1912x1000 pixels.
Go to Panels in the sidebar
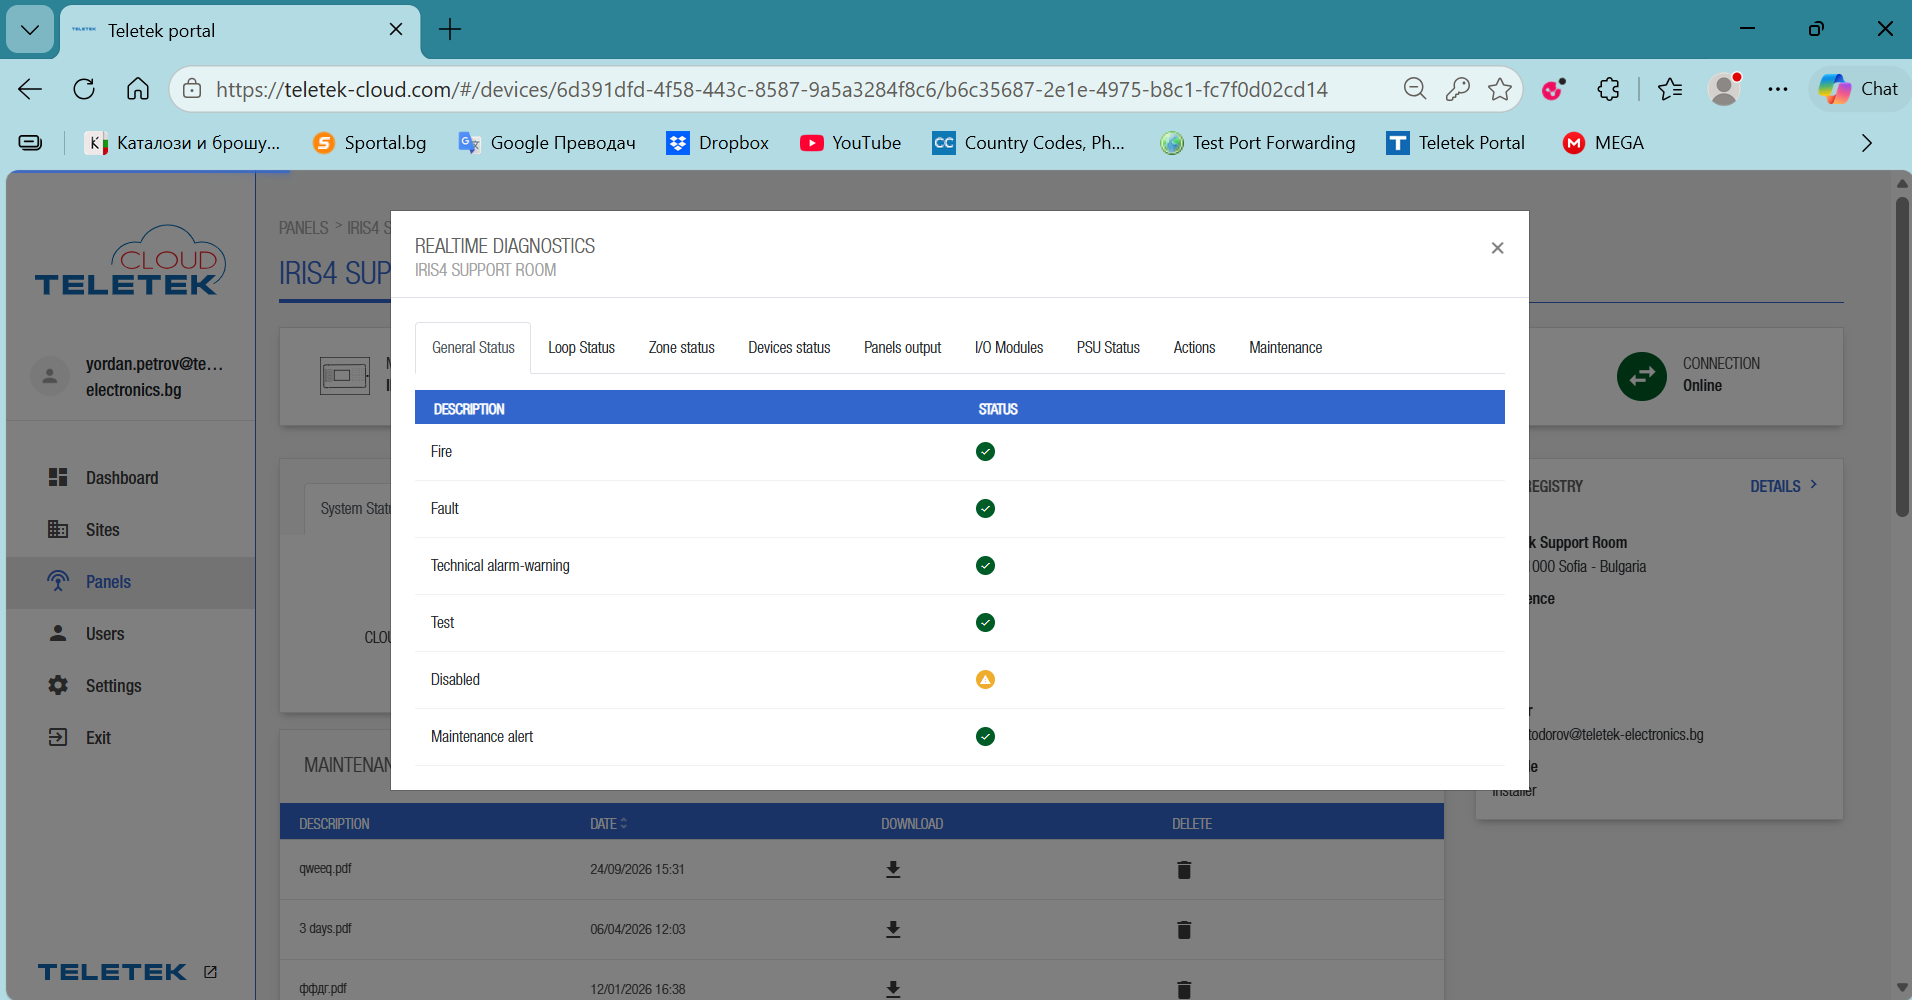130,582
